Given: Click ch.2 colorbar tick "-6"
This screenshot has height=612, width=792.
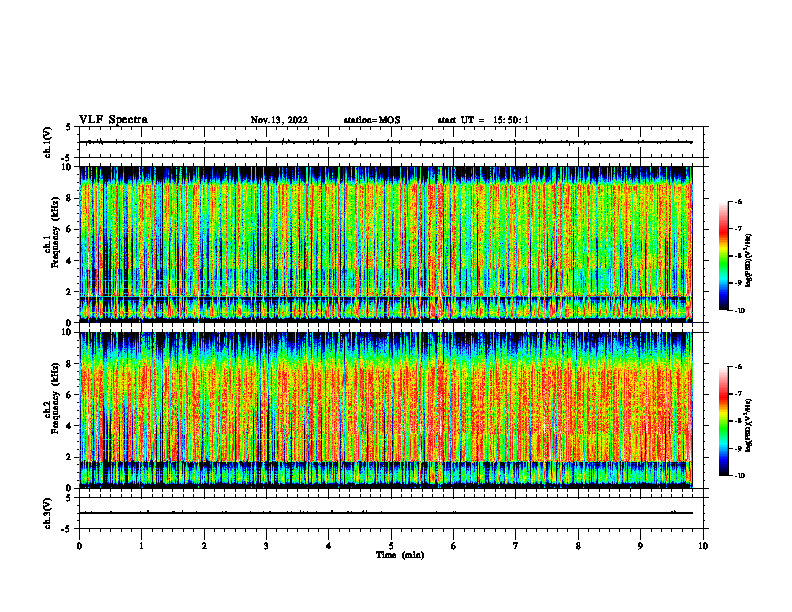Looking at the screenshot, I should point(738,367).
